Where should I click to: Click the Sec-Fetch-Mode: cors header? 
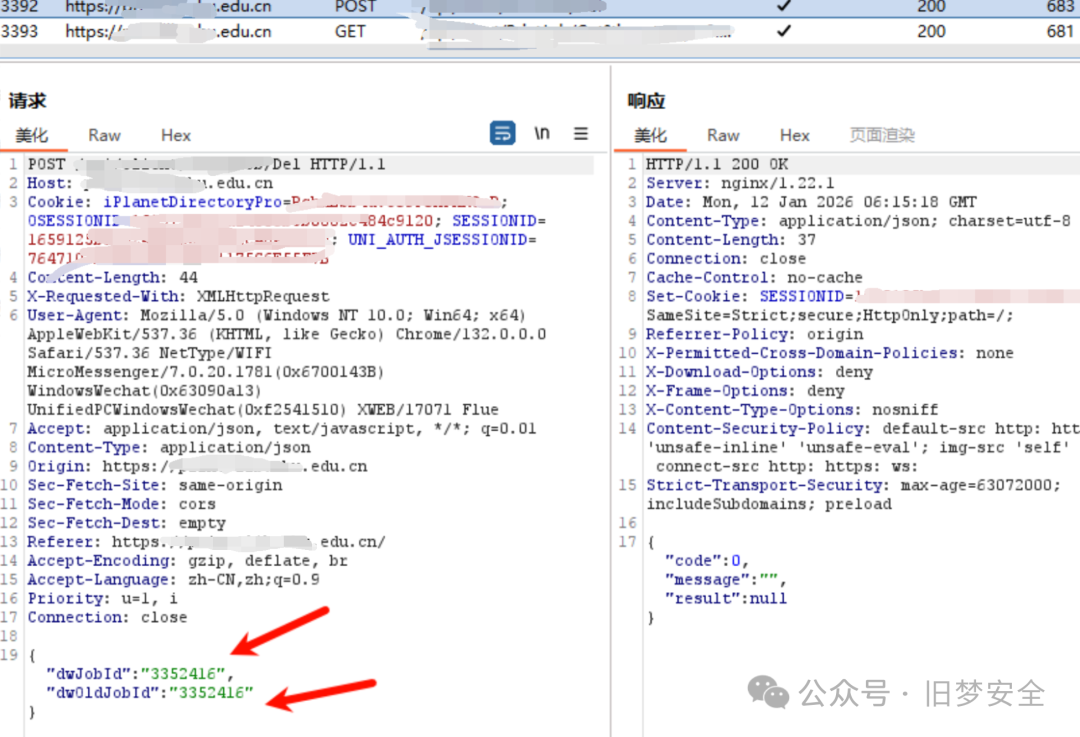pyautogui.click(x=121, y=504)
